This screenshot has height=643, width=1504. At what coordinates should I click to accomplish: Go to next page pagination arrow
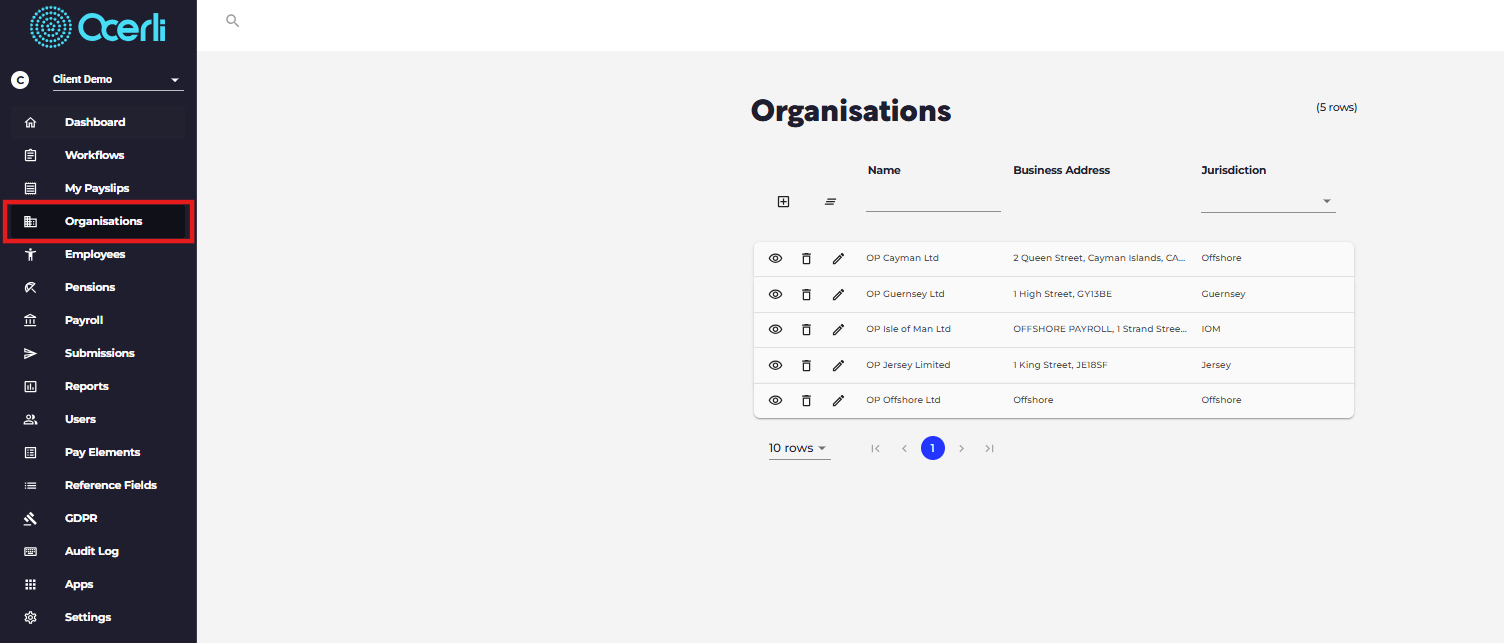click(x=961, y=448)
